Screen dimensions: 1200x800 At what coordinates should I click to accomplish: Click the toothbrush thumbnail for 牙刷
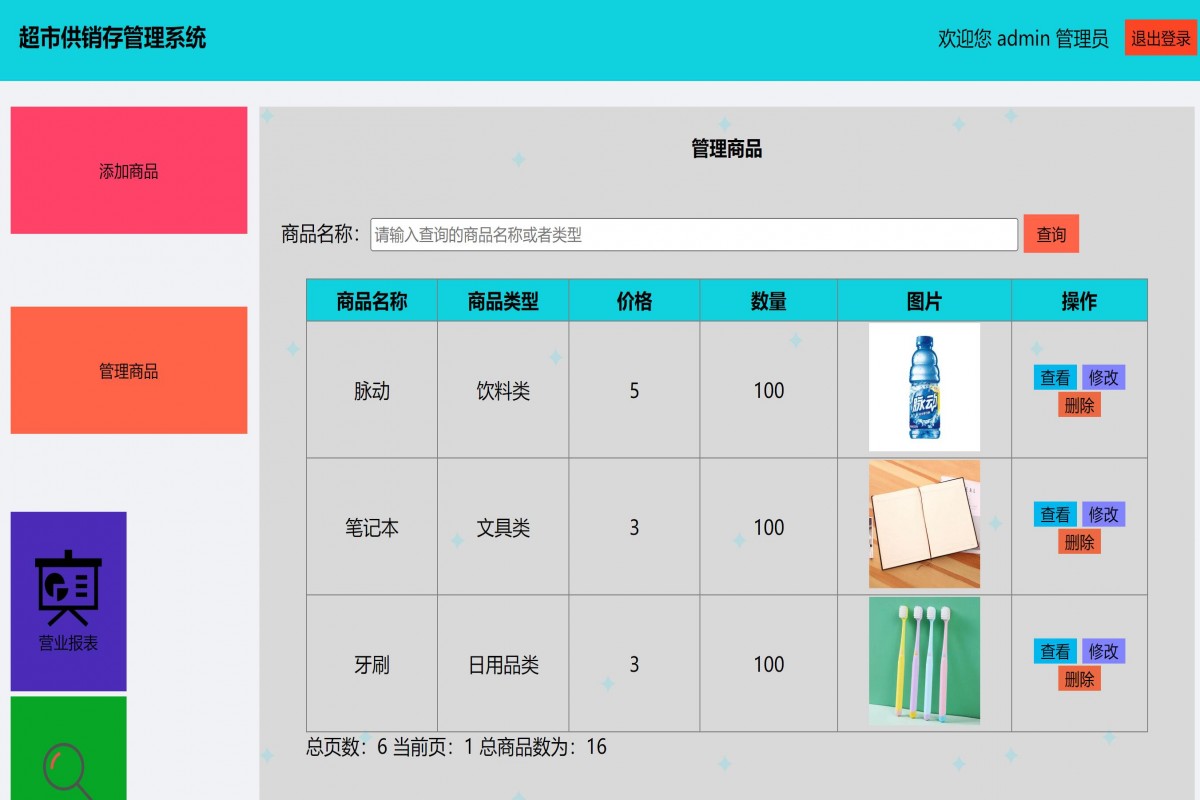(923, 663)
